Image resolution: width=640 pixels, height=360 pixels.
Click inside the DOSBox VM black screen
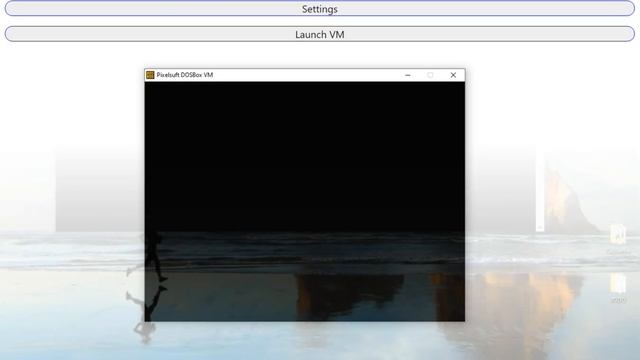pyautogui.click(x=304, y=201)
